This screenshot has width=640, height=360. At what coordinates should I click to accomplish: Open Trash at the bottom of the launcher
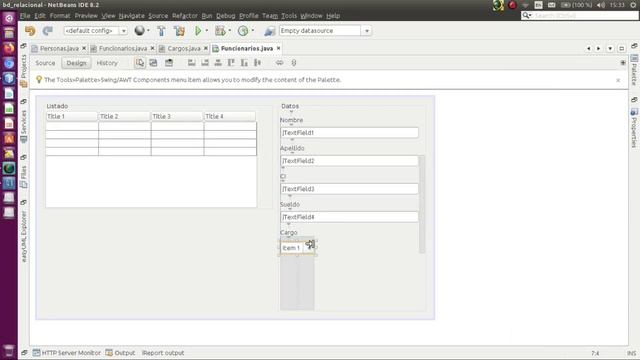click(9, 351)
